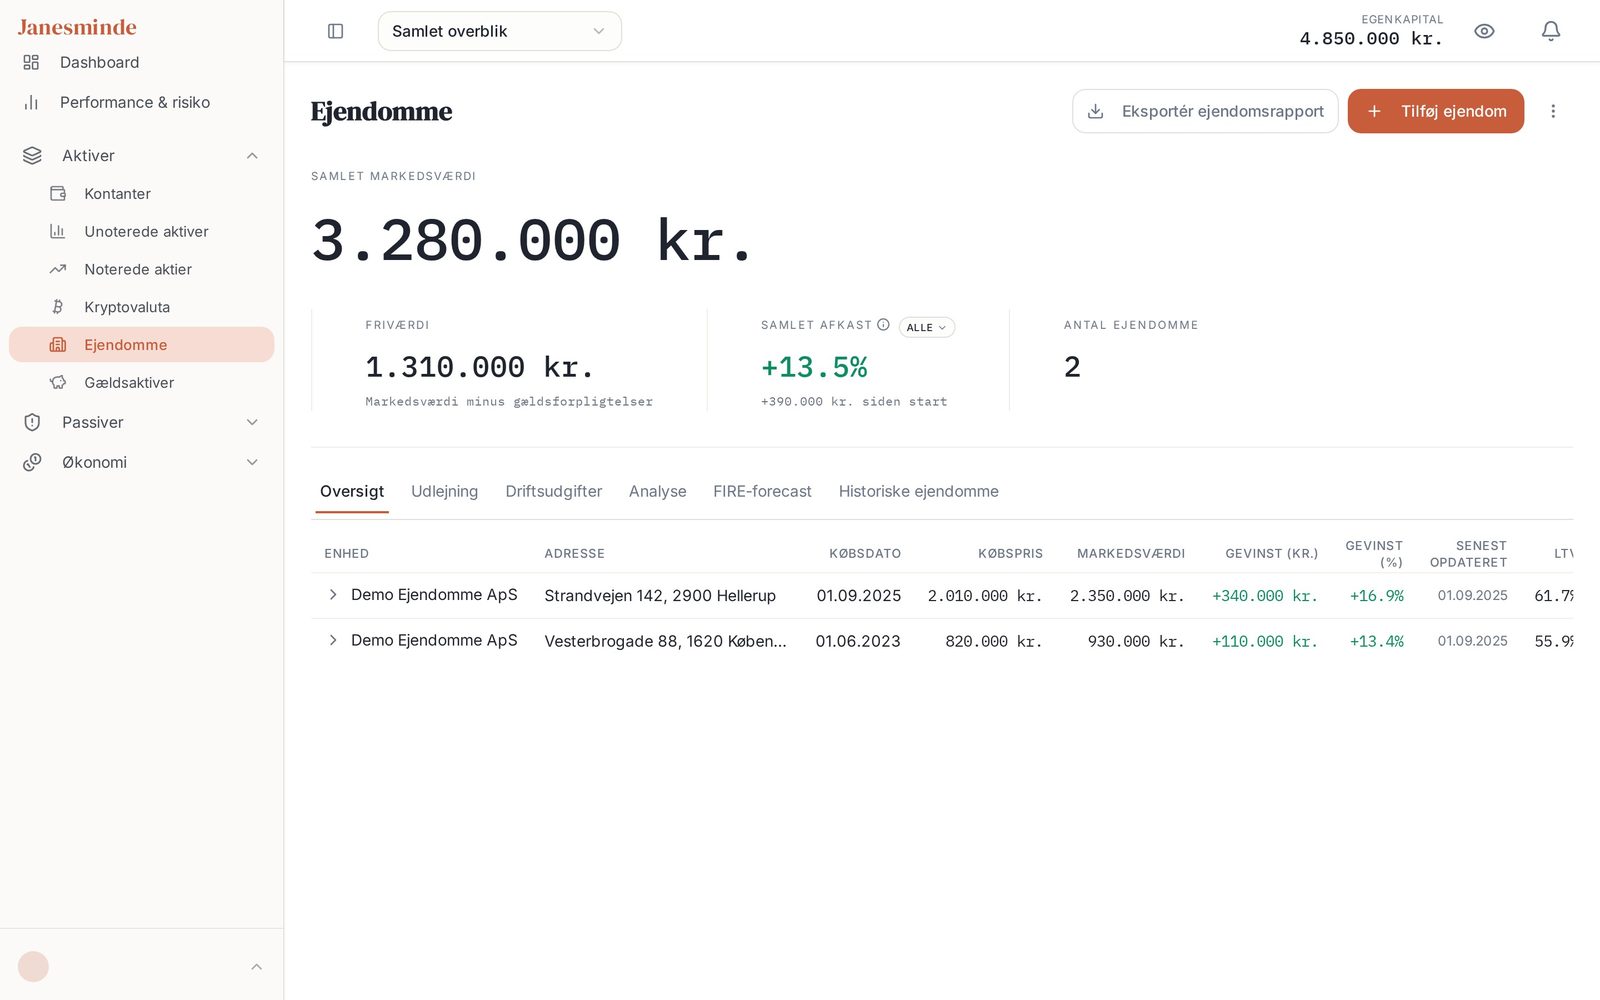
Task: Click the Aktiver layers icon
Action: coord(32,155)
